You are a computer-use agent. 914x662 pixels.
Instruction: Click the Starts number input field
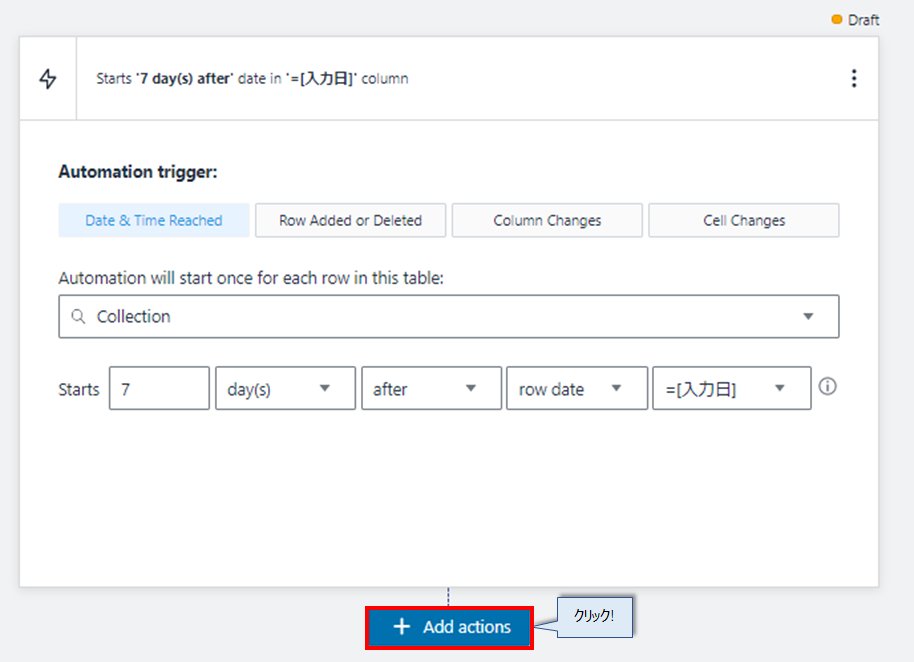click(159, 389)
